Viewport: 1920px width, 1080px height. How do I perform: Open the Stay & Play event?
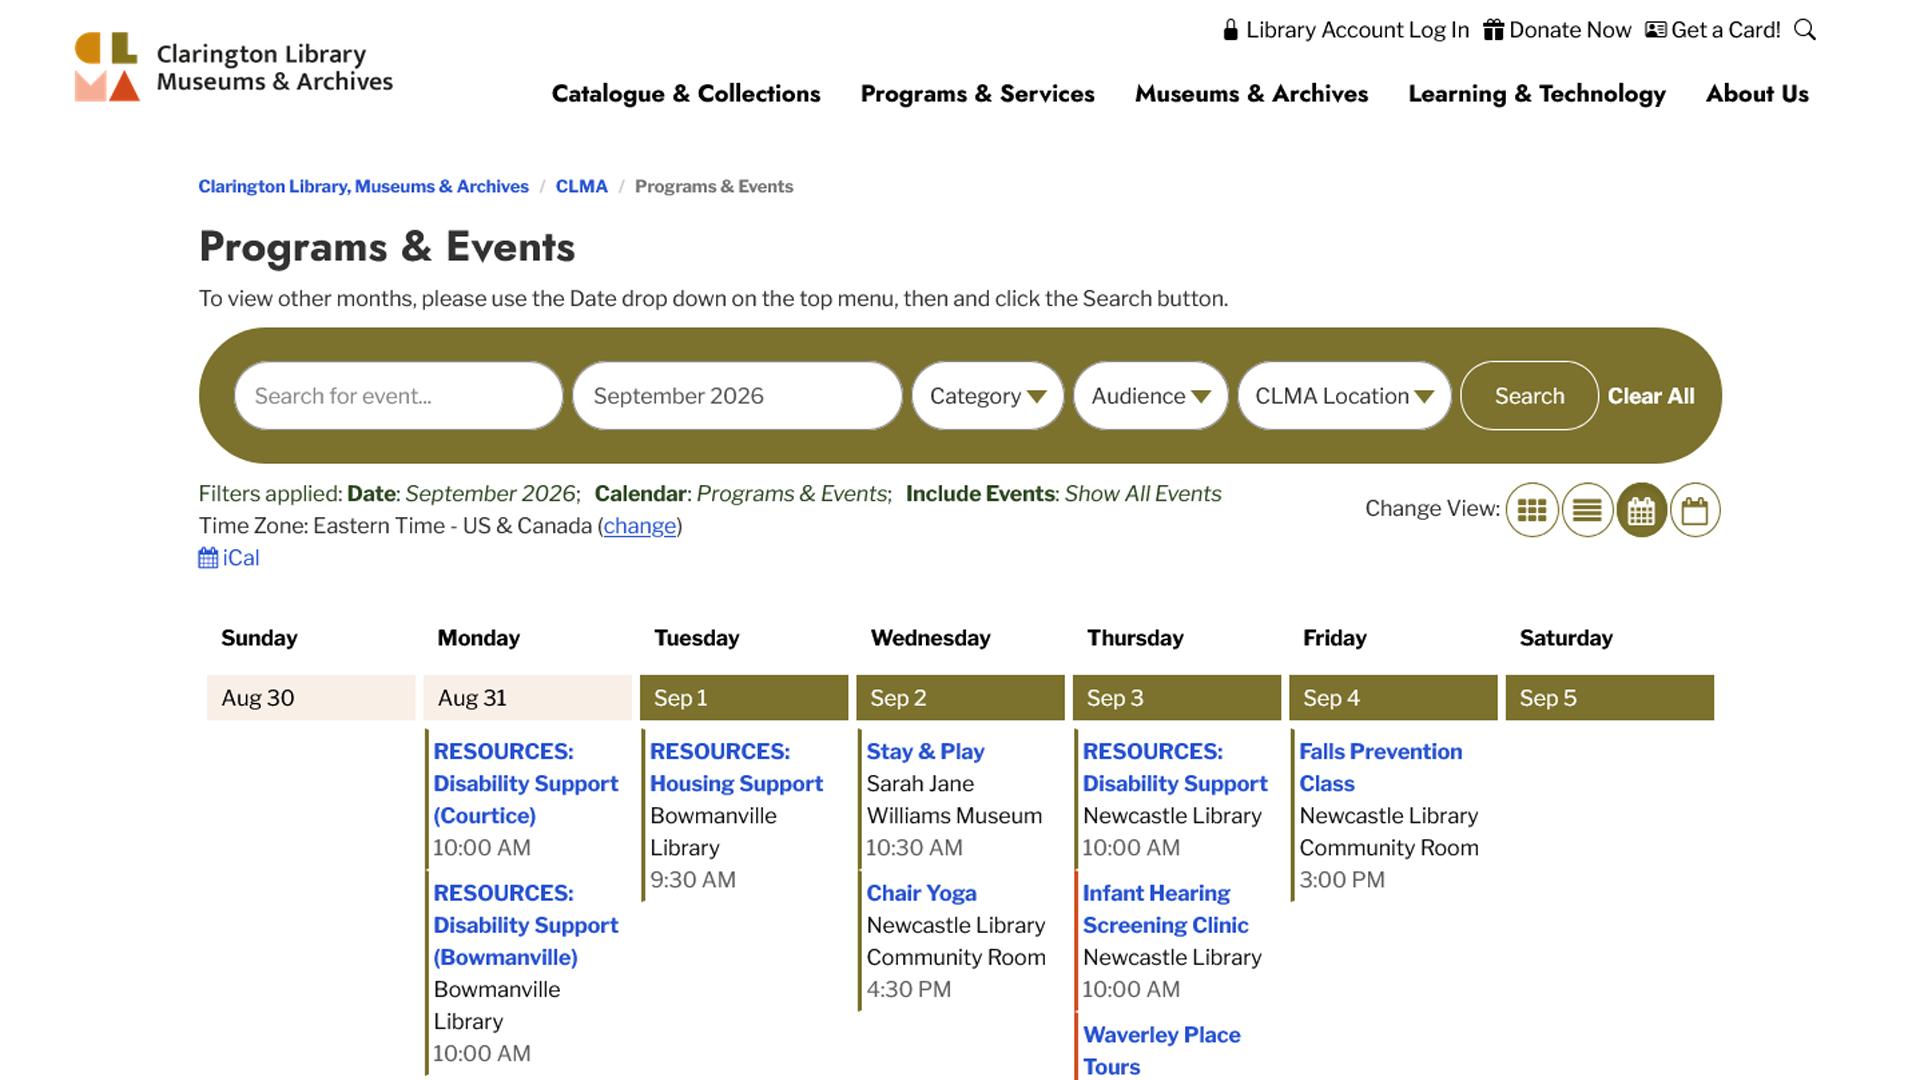(925, 752)
